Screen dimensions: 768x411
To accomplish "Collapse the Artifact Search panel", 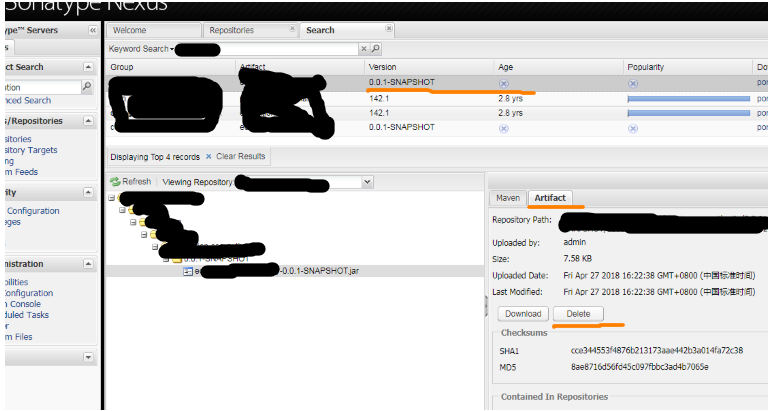I will (x=88, y=67).
